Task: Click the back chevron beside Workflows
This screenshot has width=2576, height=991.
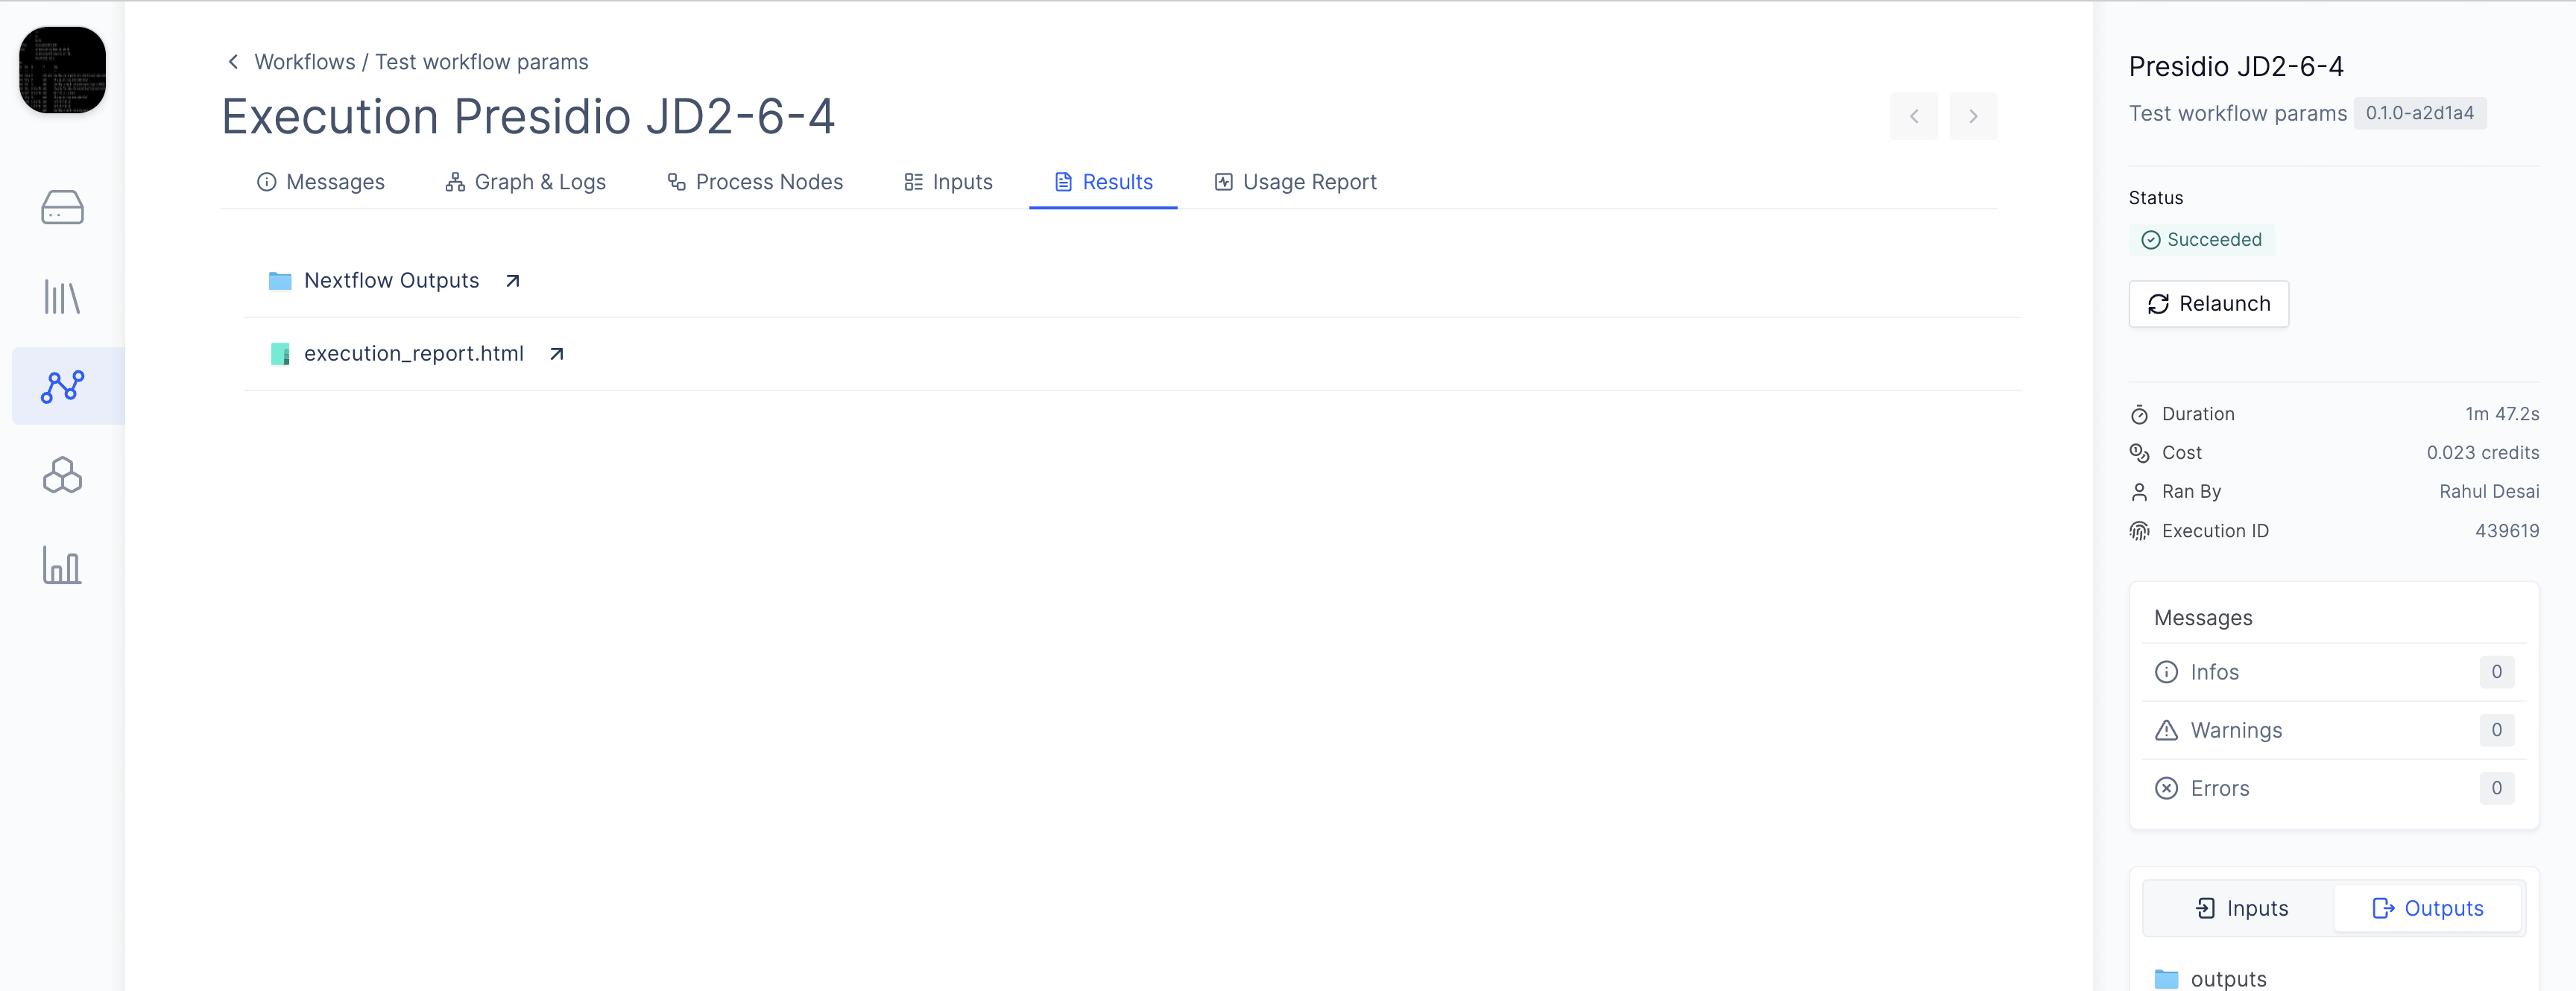Action: tap(233, 62)
